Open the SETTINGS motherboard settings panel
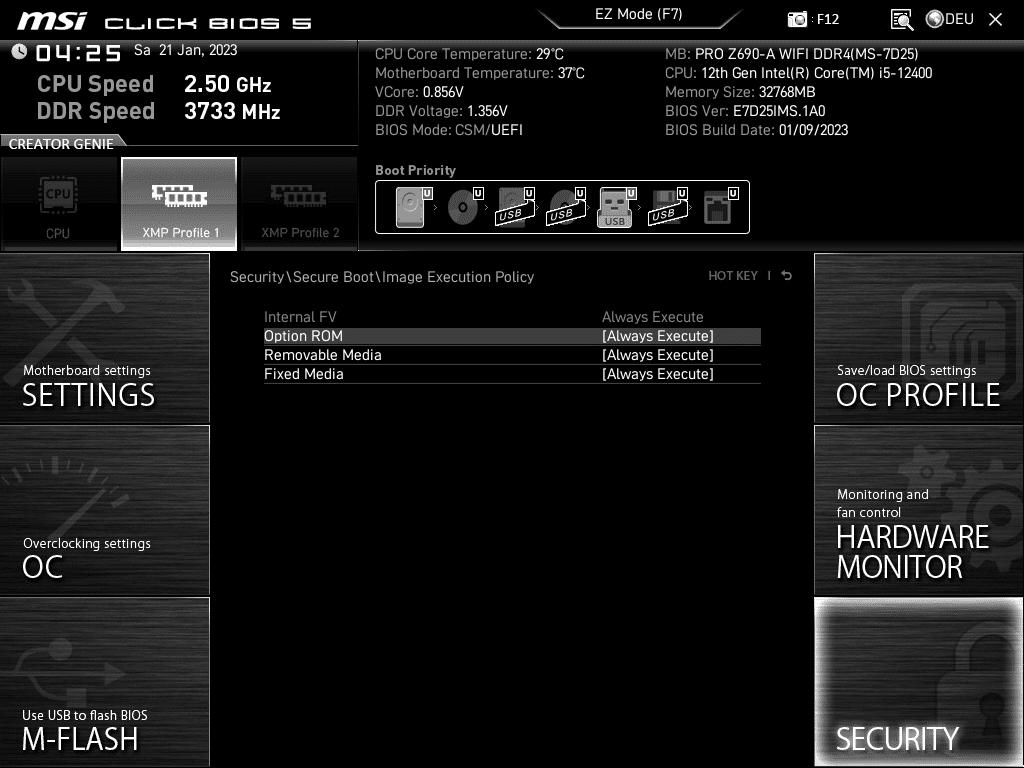 104,338
